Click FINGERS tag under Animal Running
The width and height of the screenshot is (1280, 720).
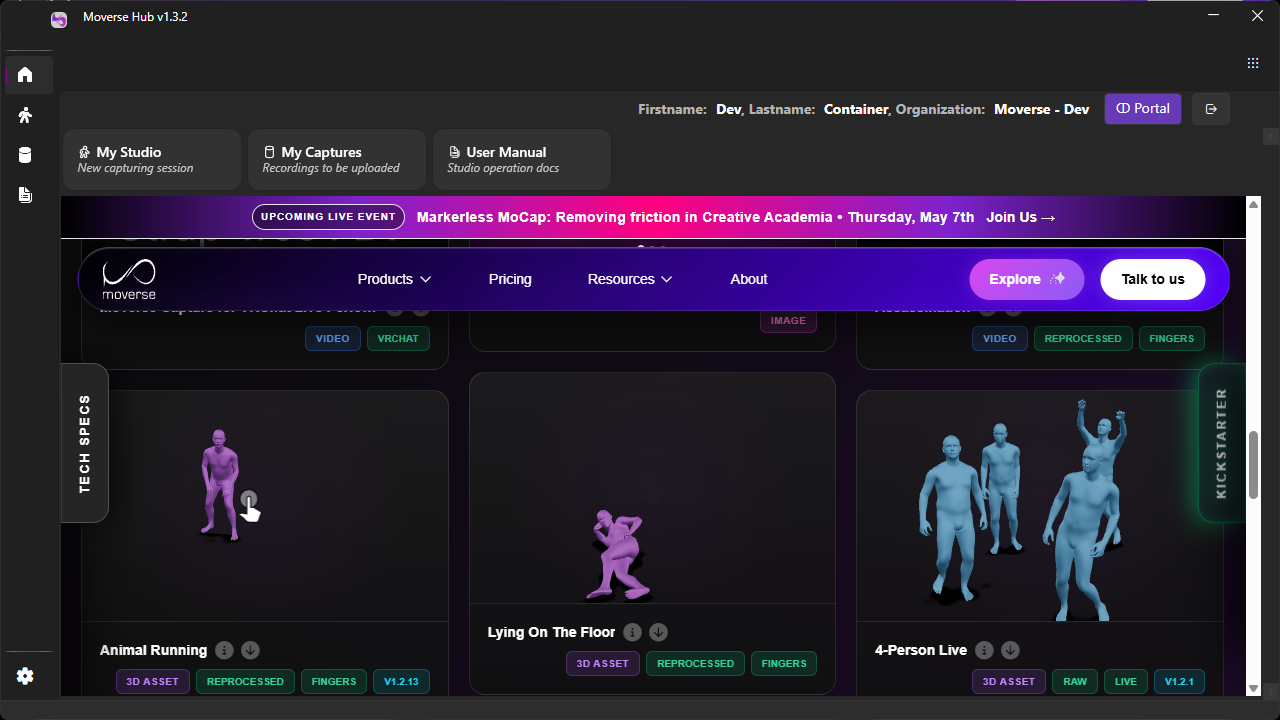[x=334, y=682]
